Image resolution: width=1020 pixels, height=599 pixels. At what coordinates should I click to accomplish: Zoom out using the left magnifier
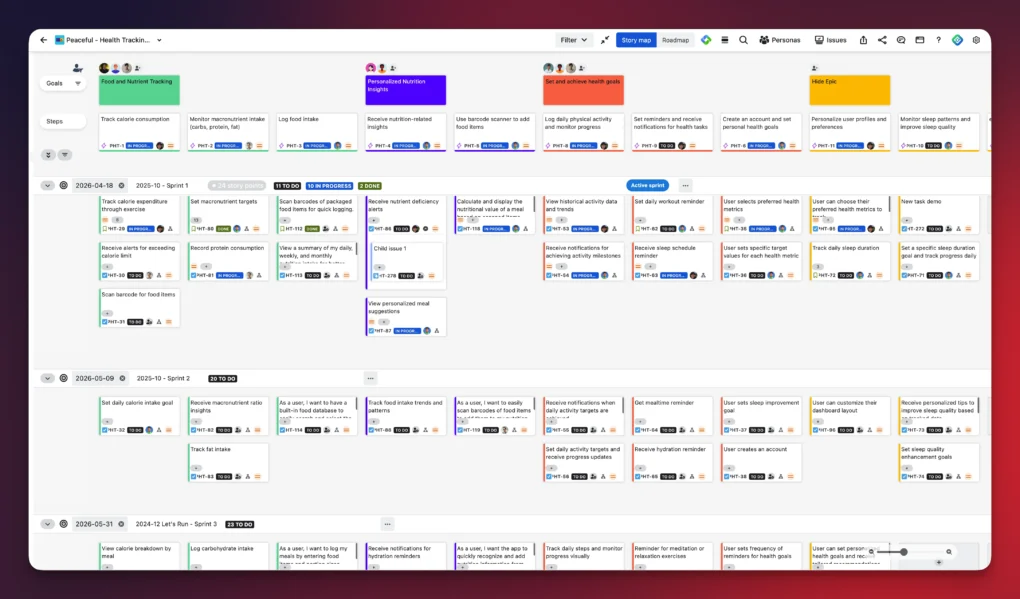(x=871, y=552)
